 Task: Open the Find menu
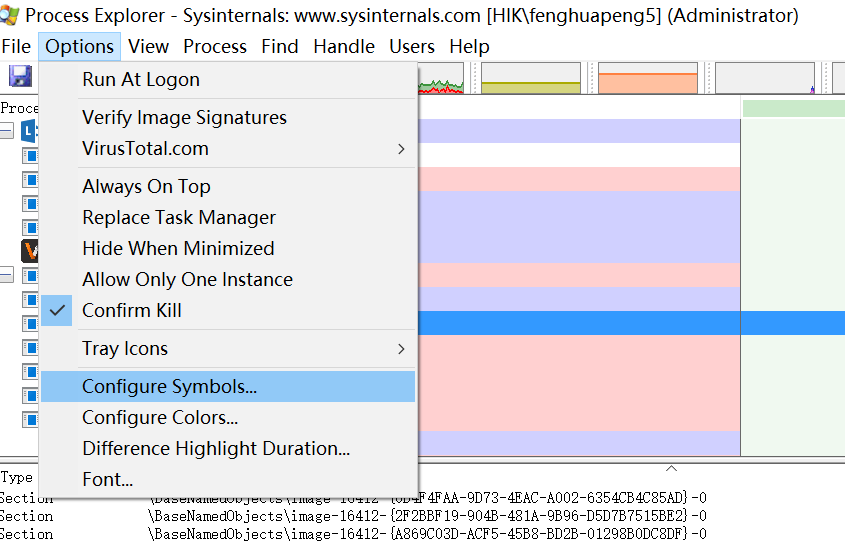(280, 46)
